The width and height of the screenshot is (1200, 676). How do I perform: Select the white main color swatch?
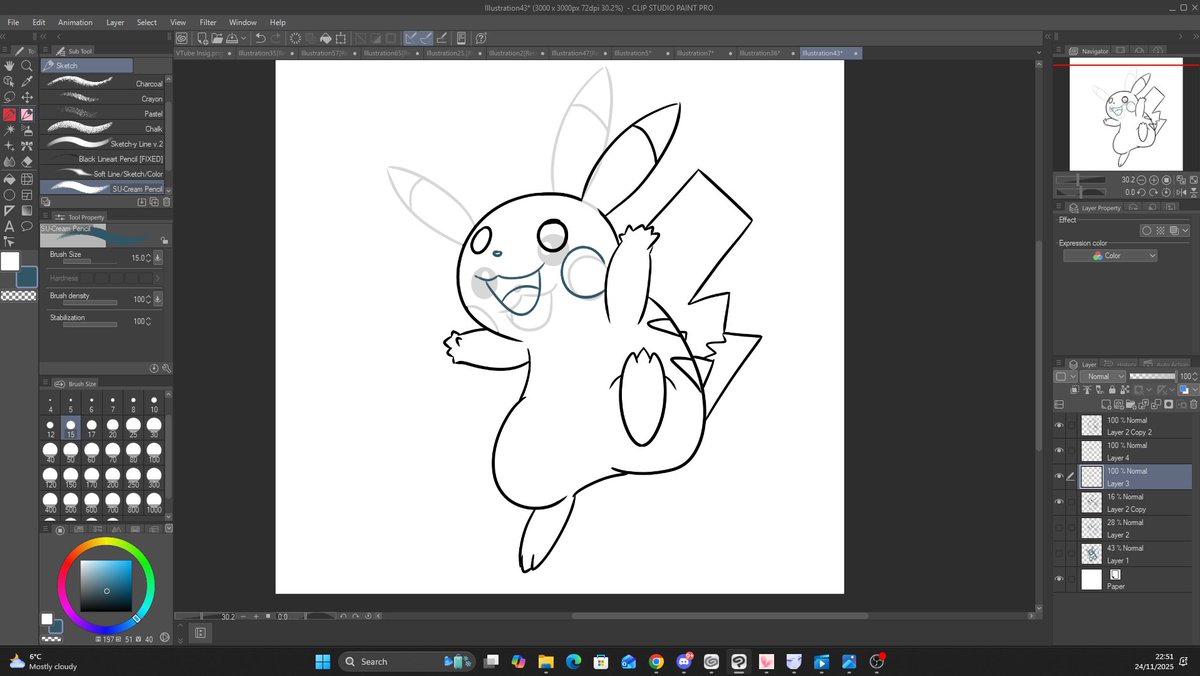click(x=9, y=261)
